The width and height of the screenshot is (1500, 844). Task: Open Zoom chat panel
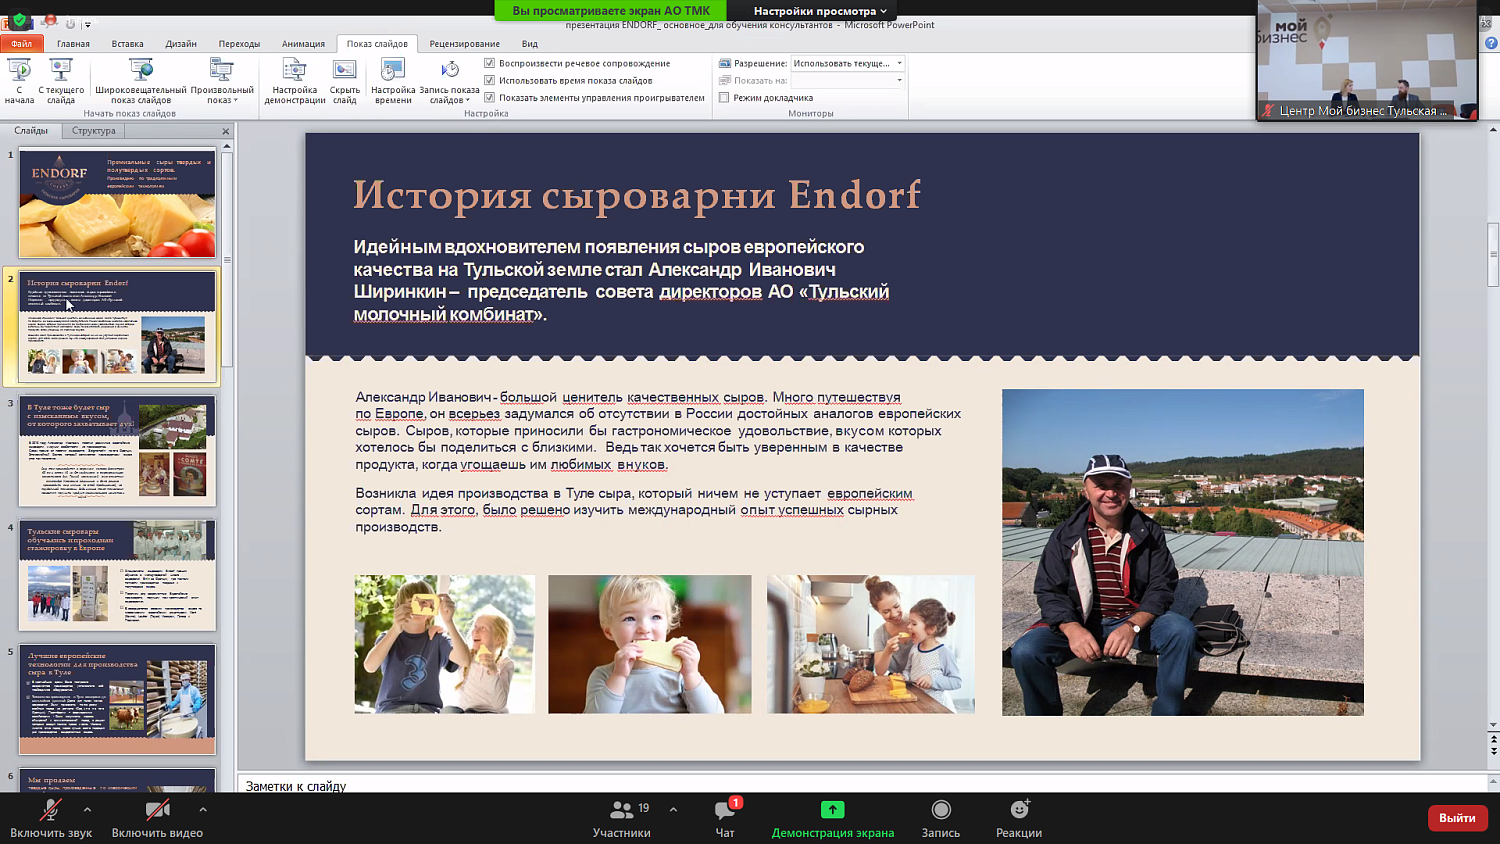click(x=725, y=818)
